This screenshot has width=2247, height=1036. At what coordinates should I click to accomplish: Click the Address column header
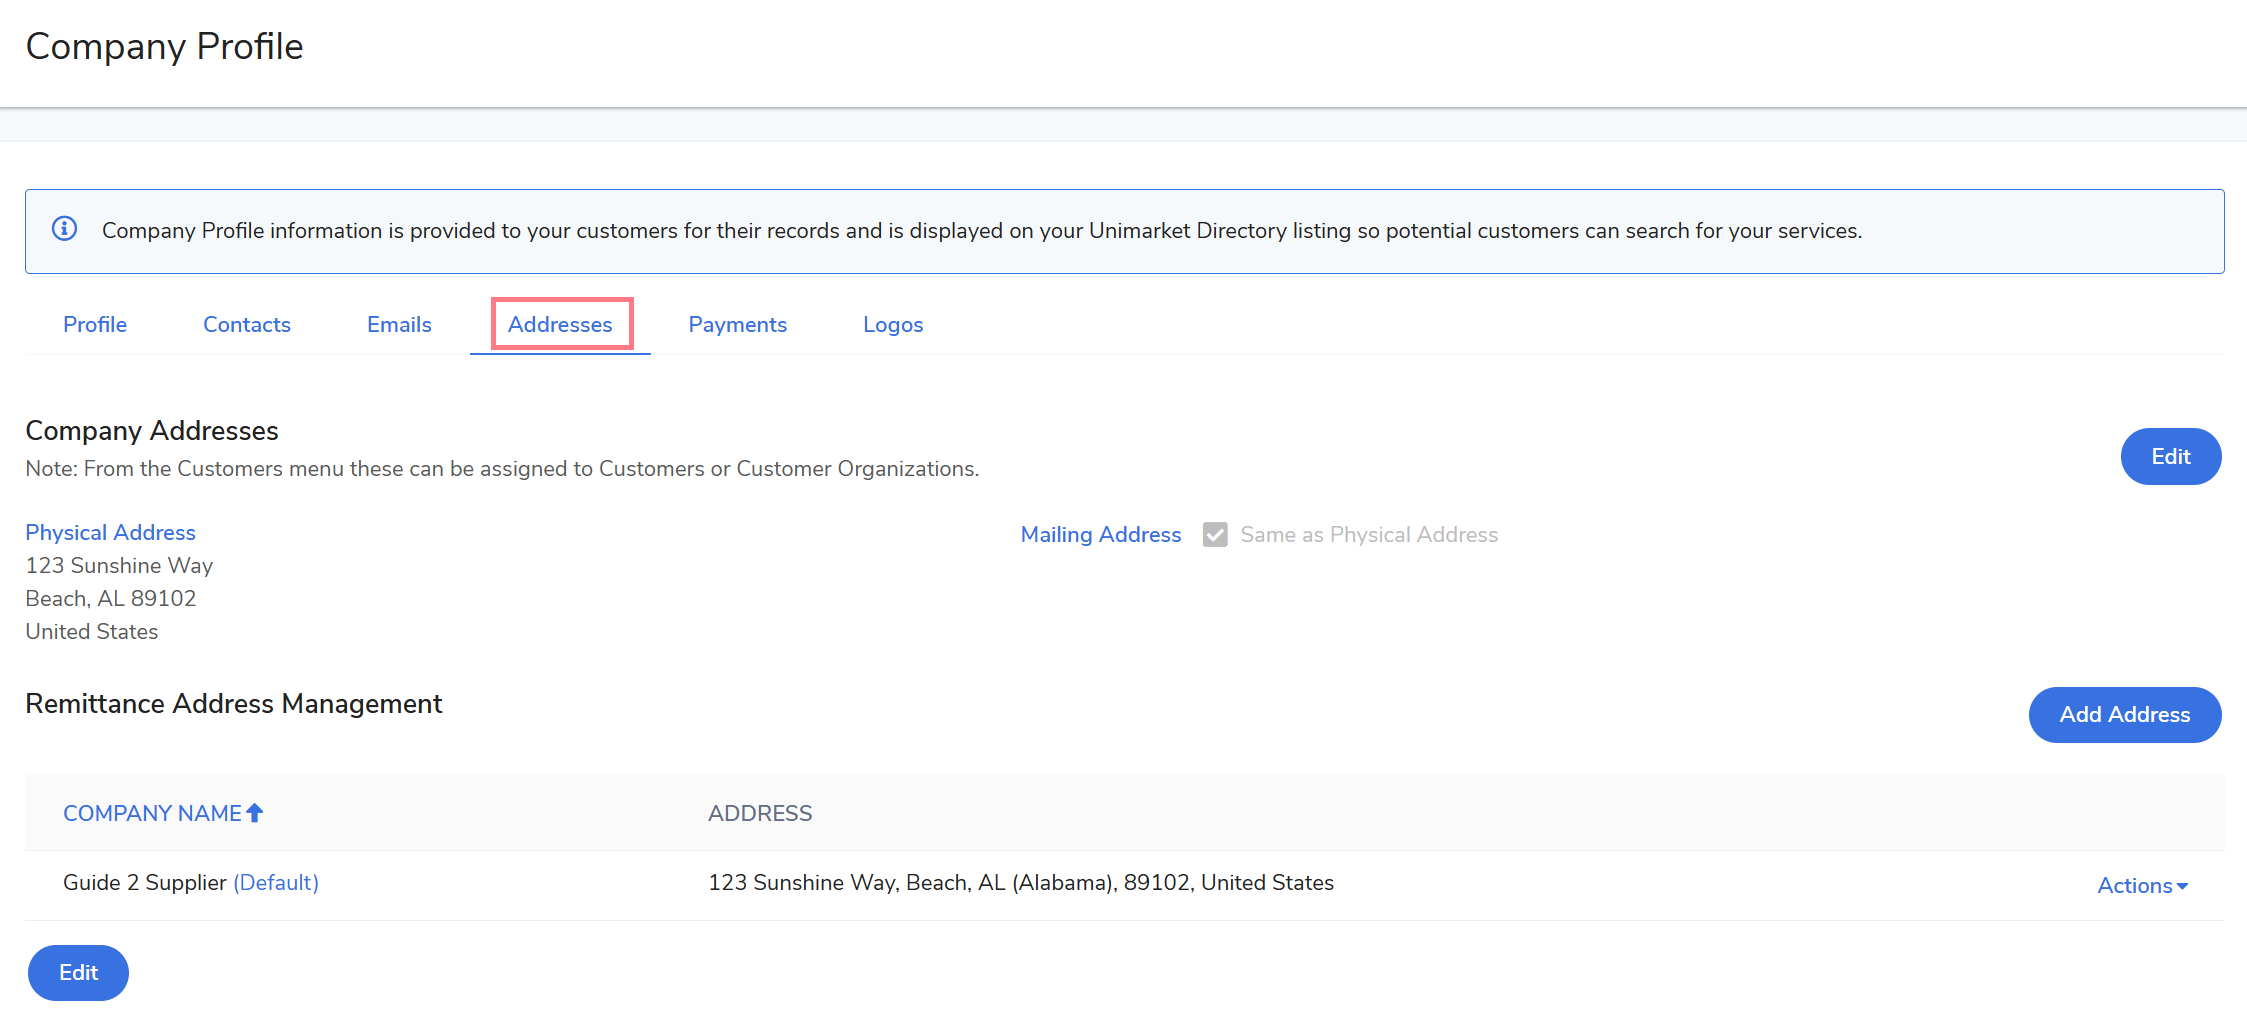point(760,813)
